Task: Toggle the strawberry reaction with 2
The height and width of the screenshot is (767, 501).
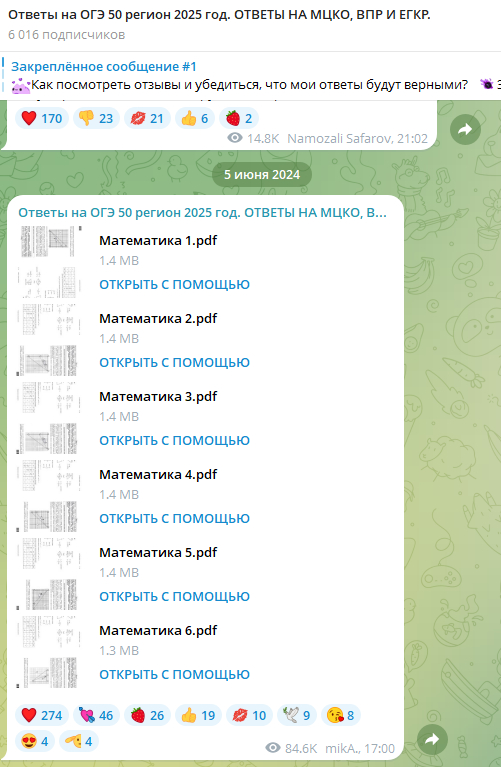Action: pyautogui.click(x=239, y=118)
